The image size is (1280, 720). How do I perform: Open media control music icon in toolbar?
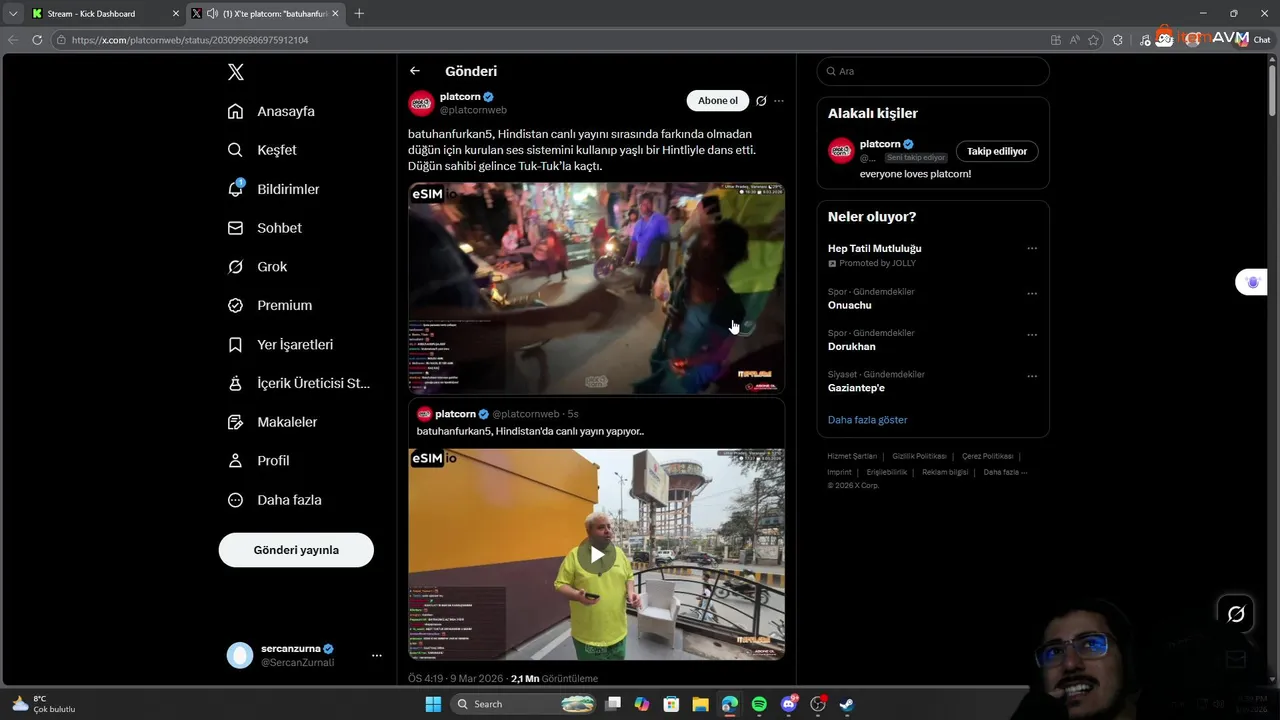1145,40
